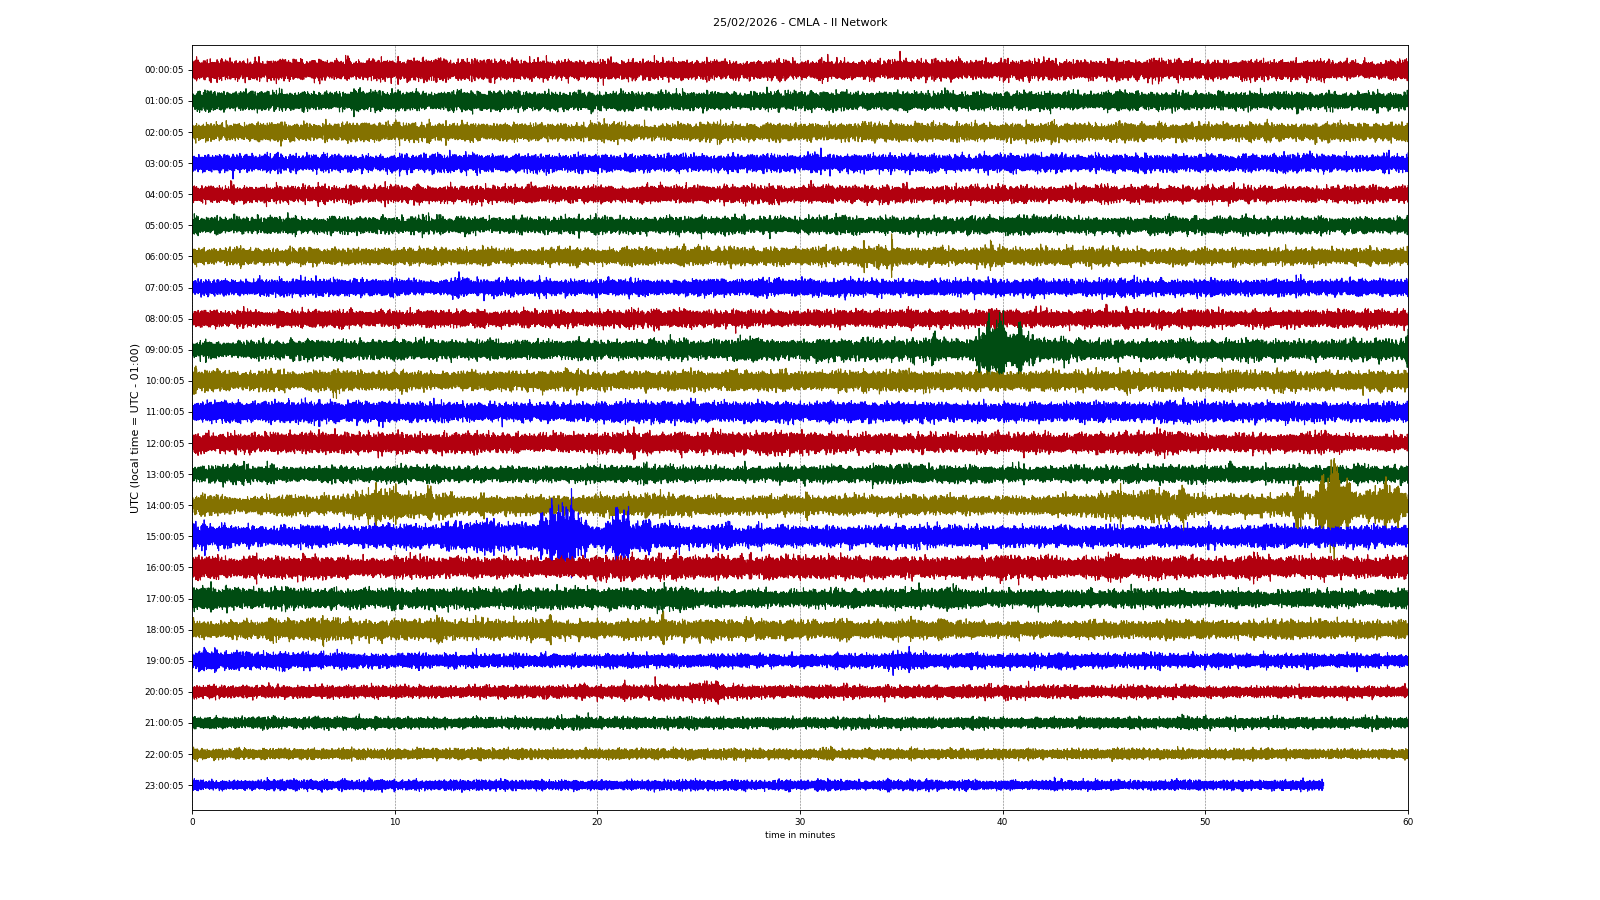This screenshot has width=1600, height=900.
Task: Select the 00:00:05 row time label
Action: (x=164, y=70)
